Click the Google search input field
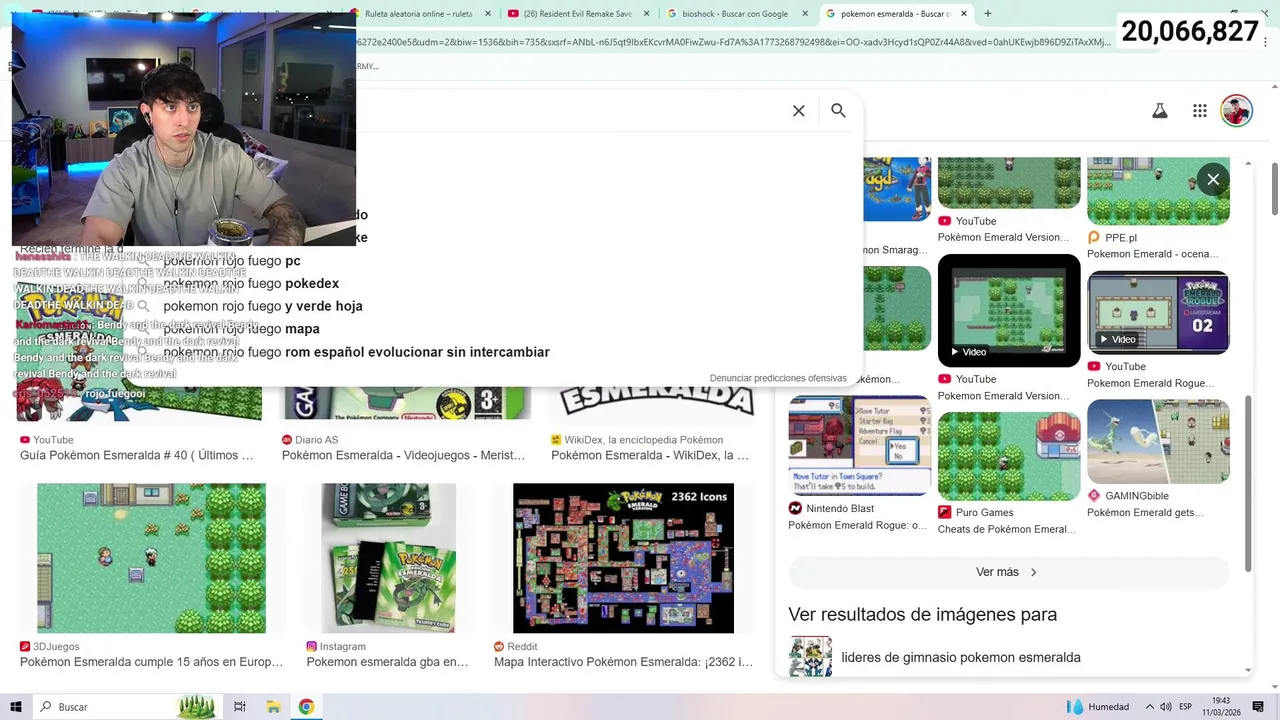 (570, 111)
